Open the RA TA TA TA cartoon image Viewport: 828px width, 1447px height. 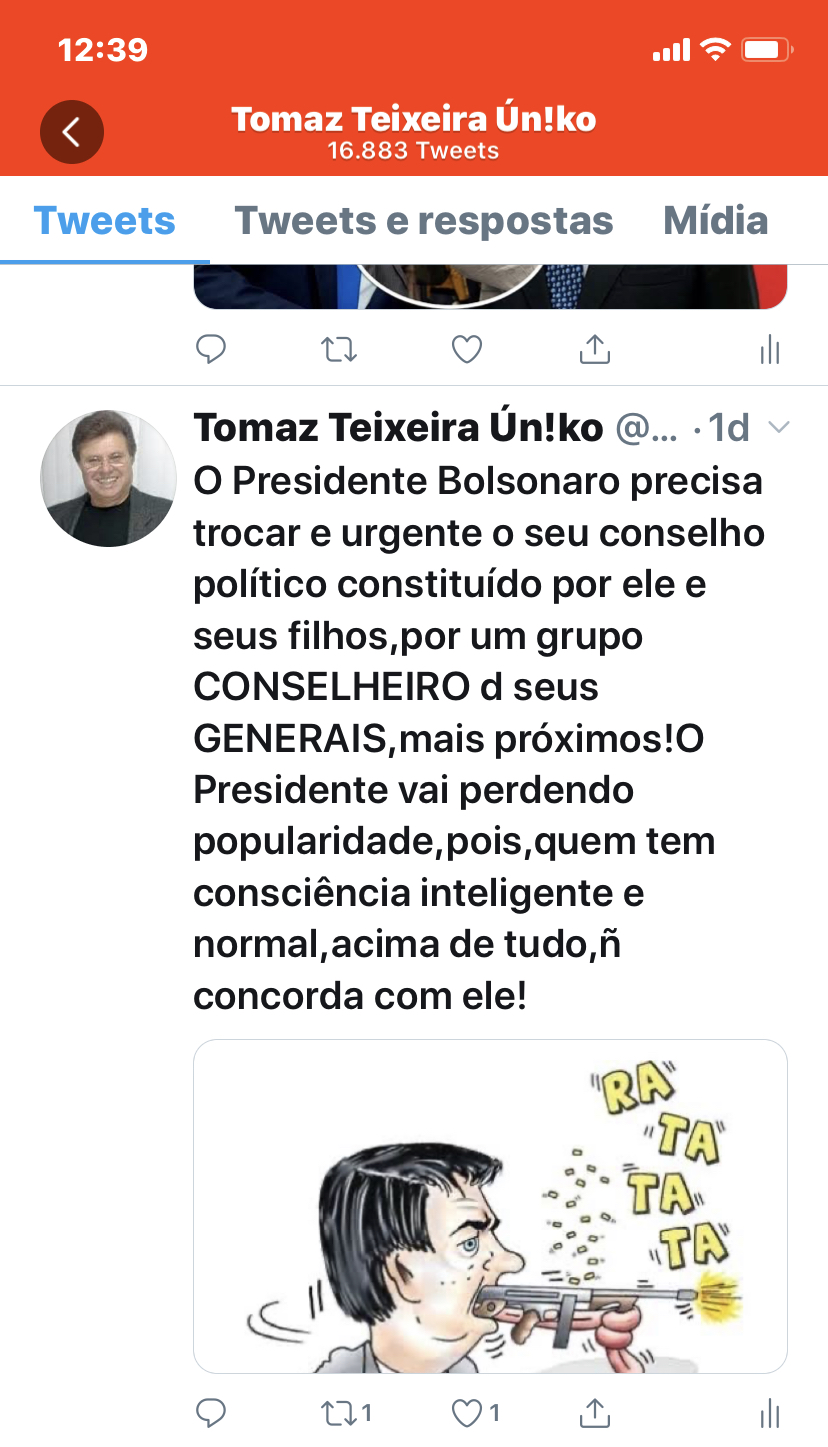point(490,1205)
